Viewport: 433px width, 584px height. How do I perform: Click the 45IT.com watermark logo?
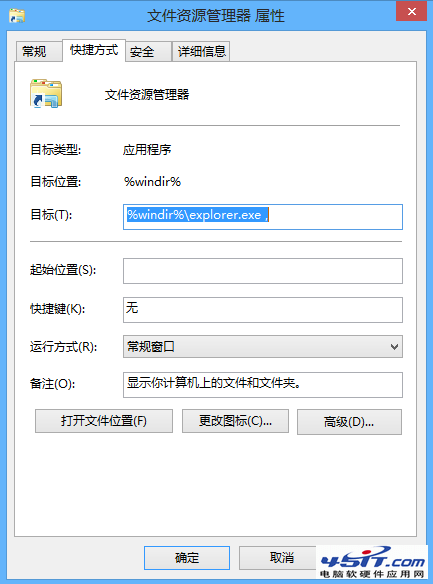pos(372,562)
